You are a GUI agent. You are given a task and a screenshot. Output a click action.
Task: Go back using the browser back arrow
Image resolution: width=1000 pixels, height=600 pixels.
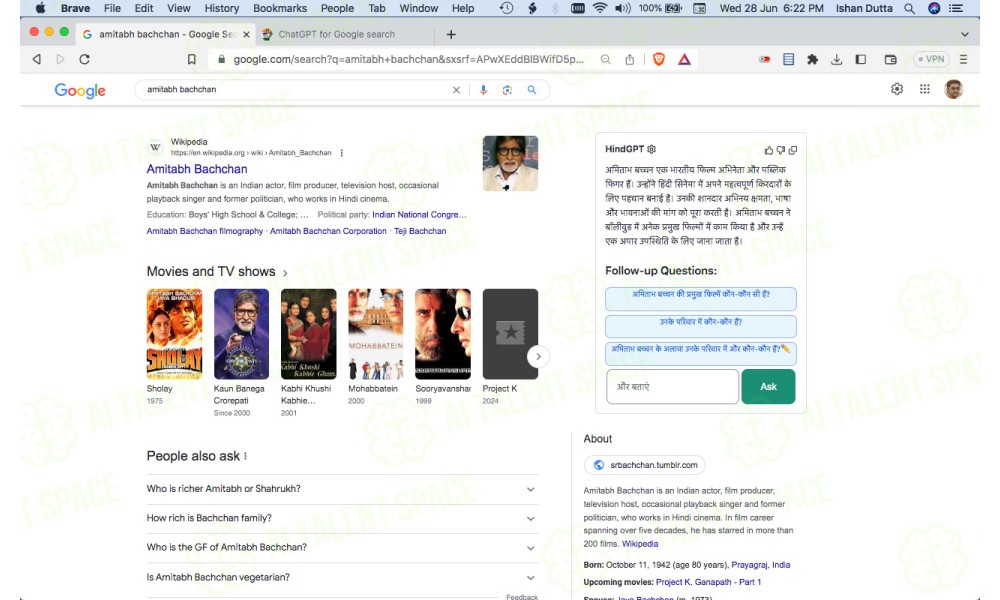pyautogui.click(x=36, y=59)
